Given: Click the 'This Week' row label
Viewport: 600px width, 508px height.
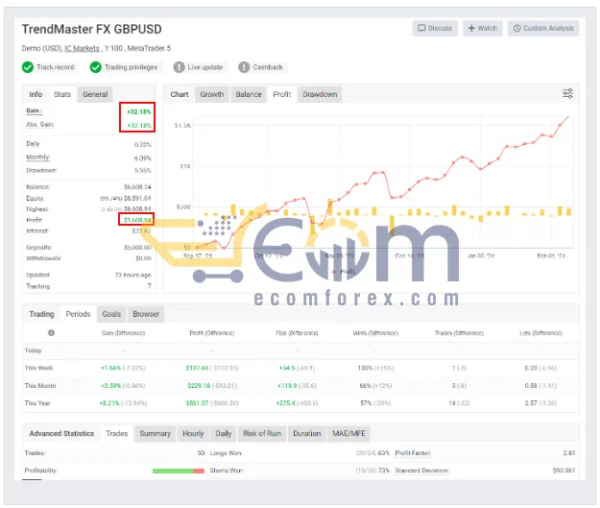Looking at the screenshot, I should (39, 368).
